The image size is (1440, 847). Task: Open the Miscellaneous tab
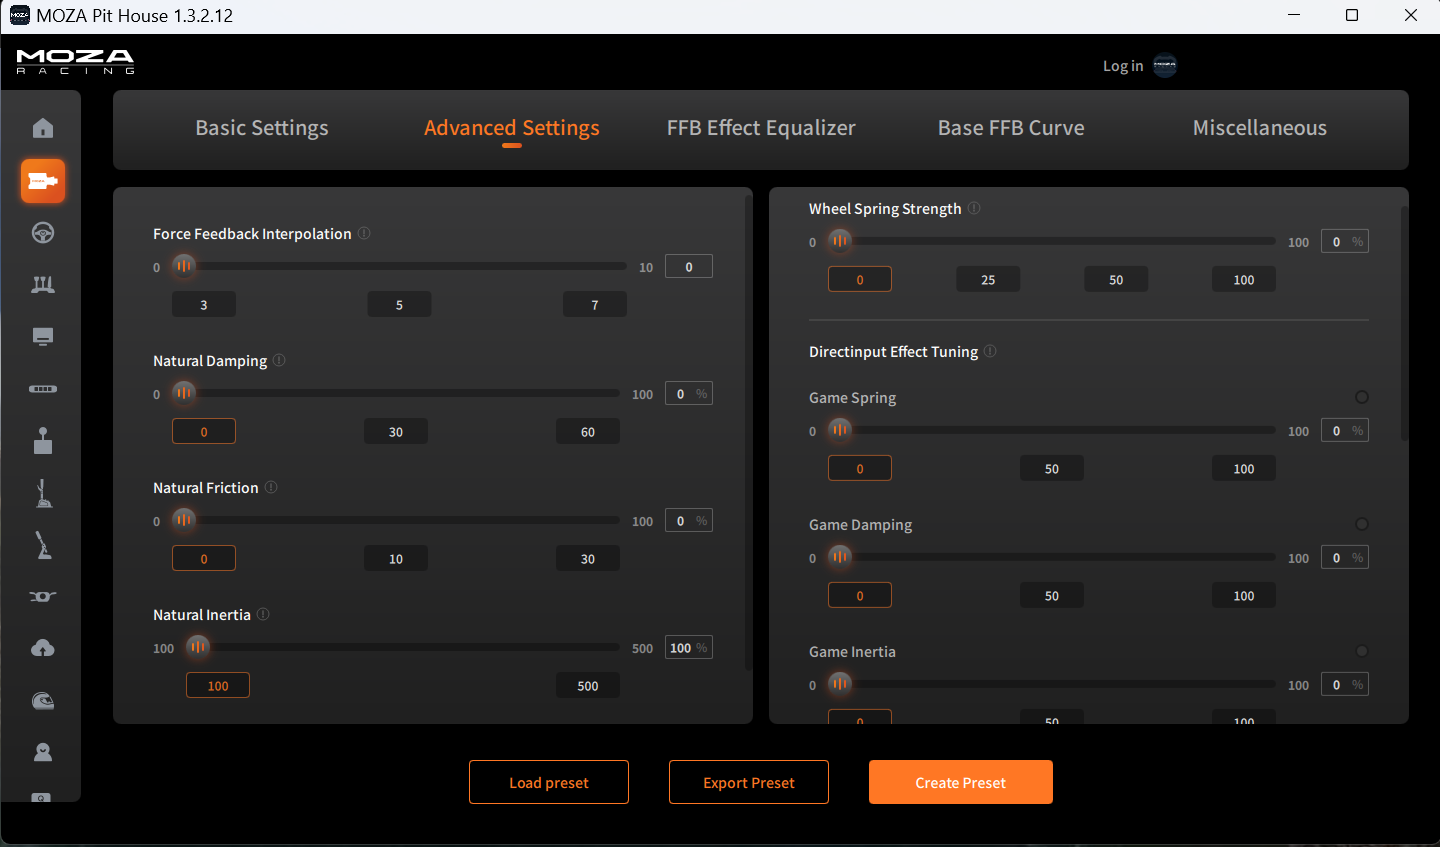tap(1260, 128)
